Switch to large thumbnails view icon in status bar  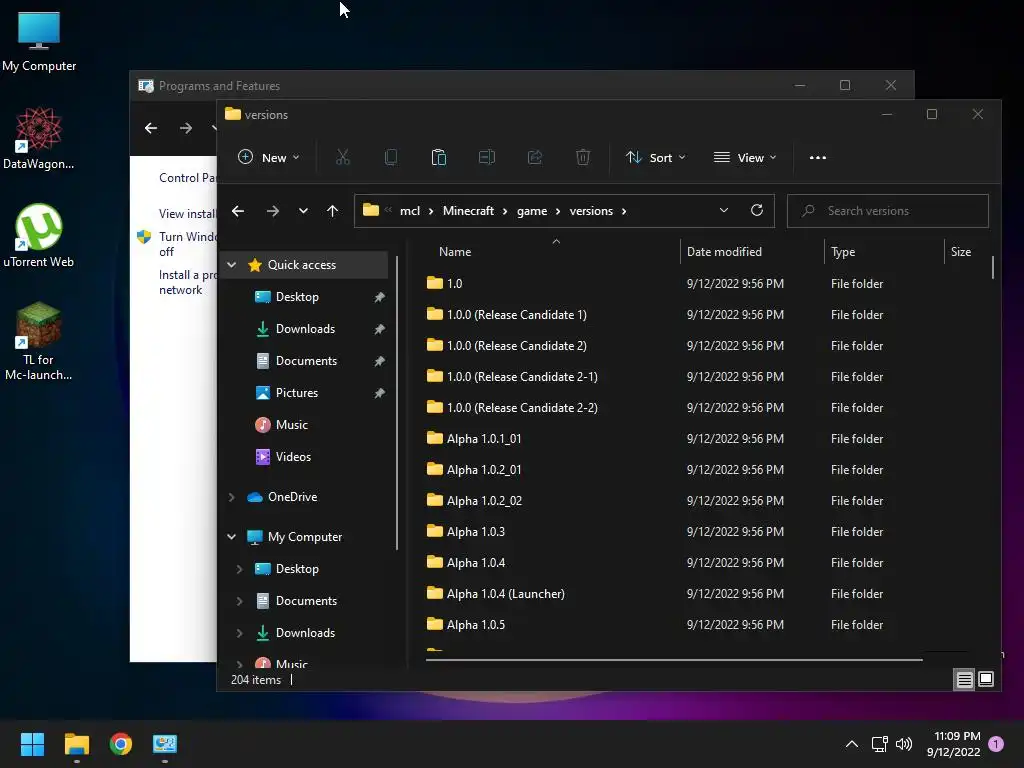pyautogui.click(x=986, y=679)
